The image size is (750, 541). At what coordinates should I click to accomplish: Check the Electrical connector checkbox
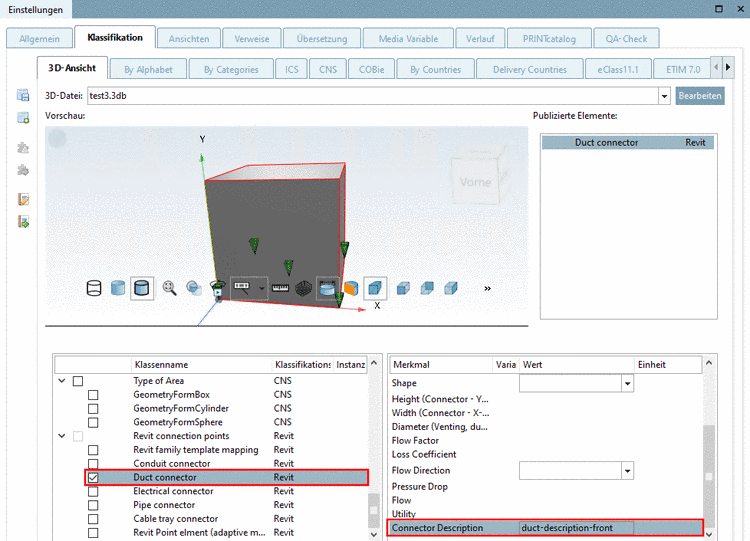tap(93, 491)
